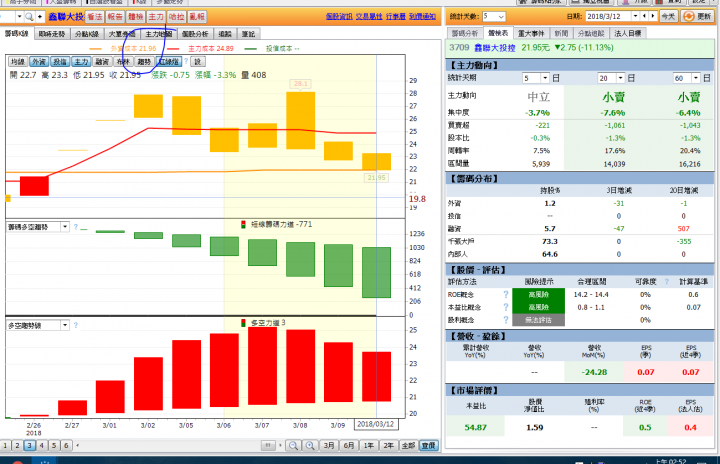
Task: Switch to the 即時走勢 tab
Action: [x=52, y=34]
